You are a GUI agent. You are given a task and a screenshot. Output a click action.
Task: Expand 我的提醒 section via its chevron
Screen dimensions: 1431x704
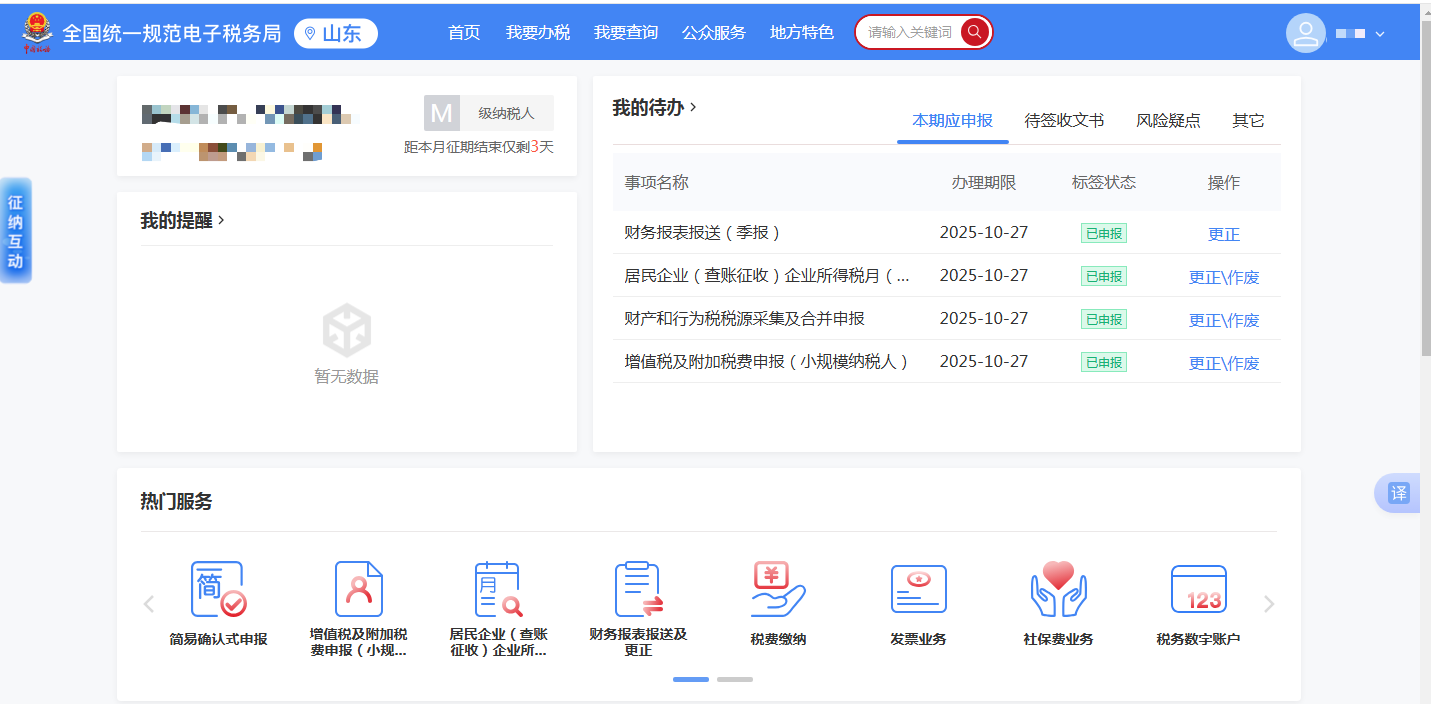pos(221,220)
